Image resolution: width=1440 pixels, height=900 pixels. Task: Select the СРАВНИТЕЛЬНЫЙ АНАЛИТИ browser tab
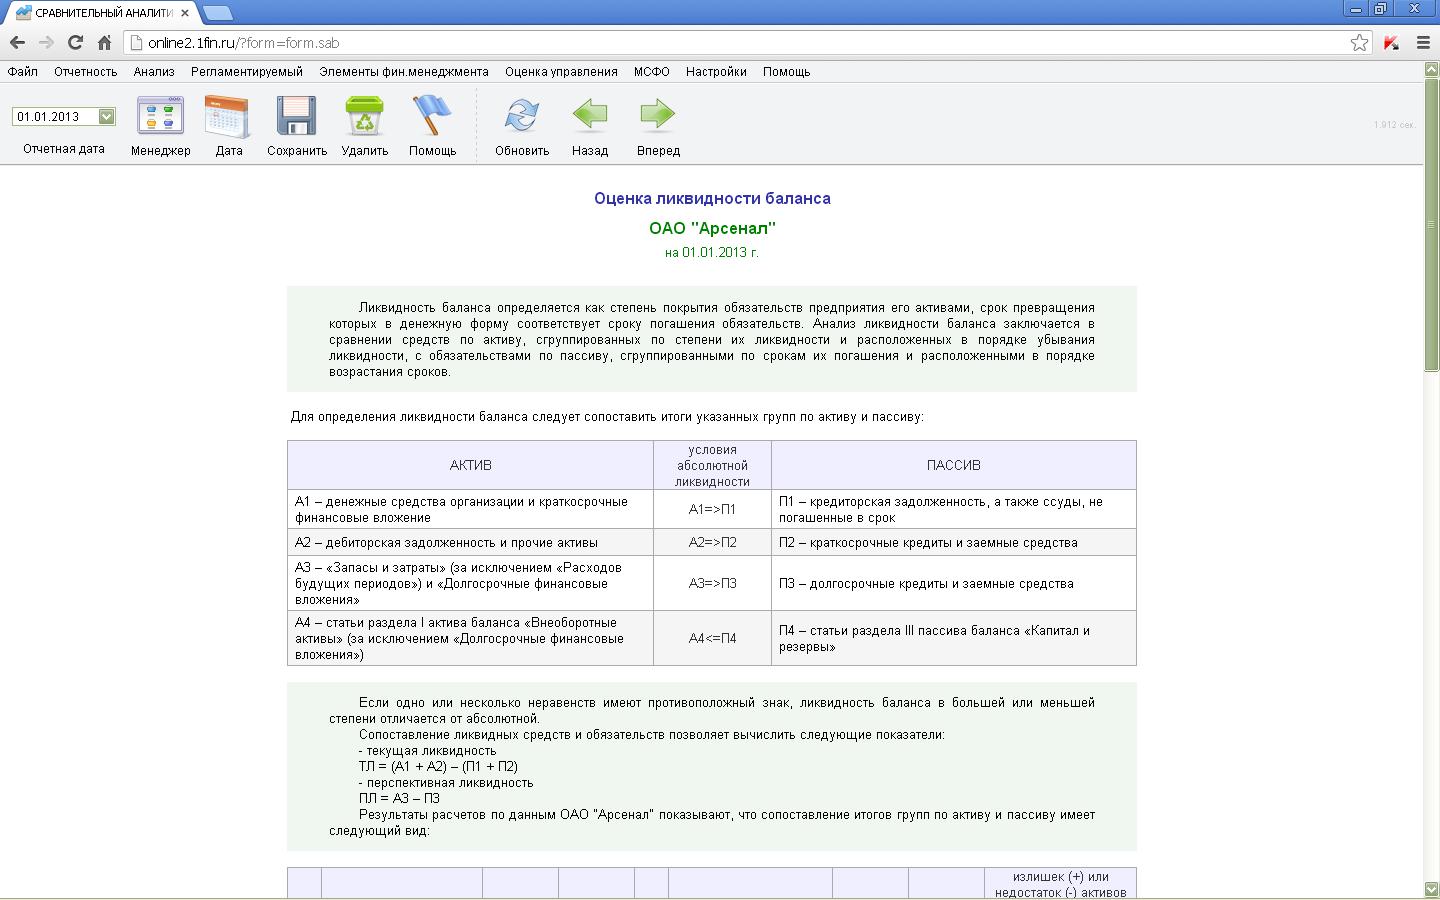[100, 13]
